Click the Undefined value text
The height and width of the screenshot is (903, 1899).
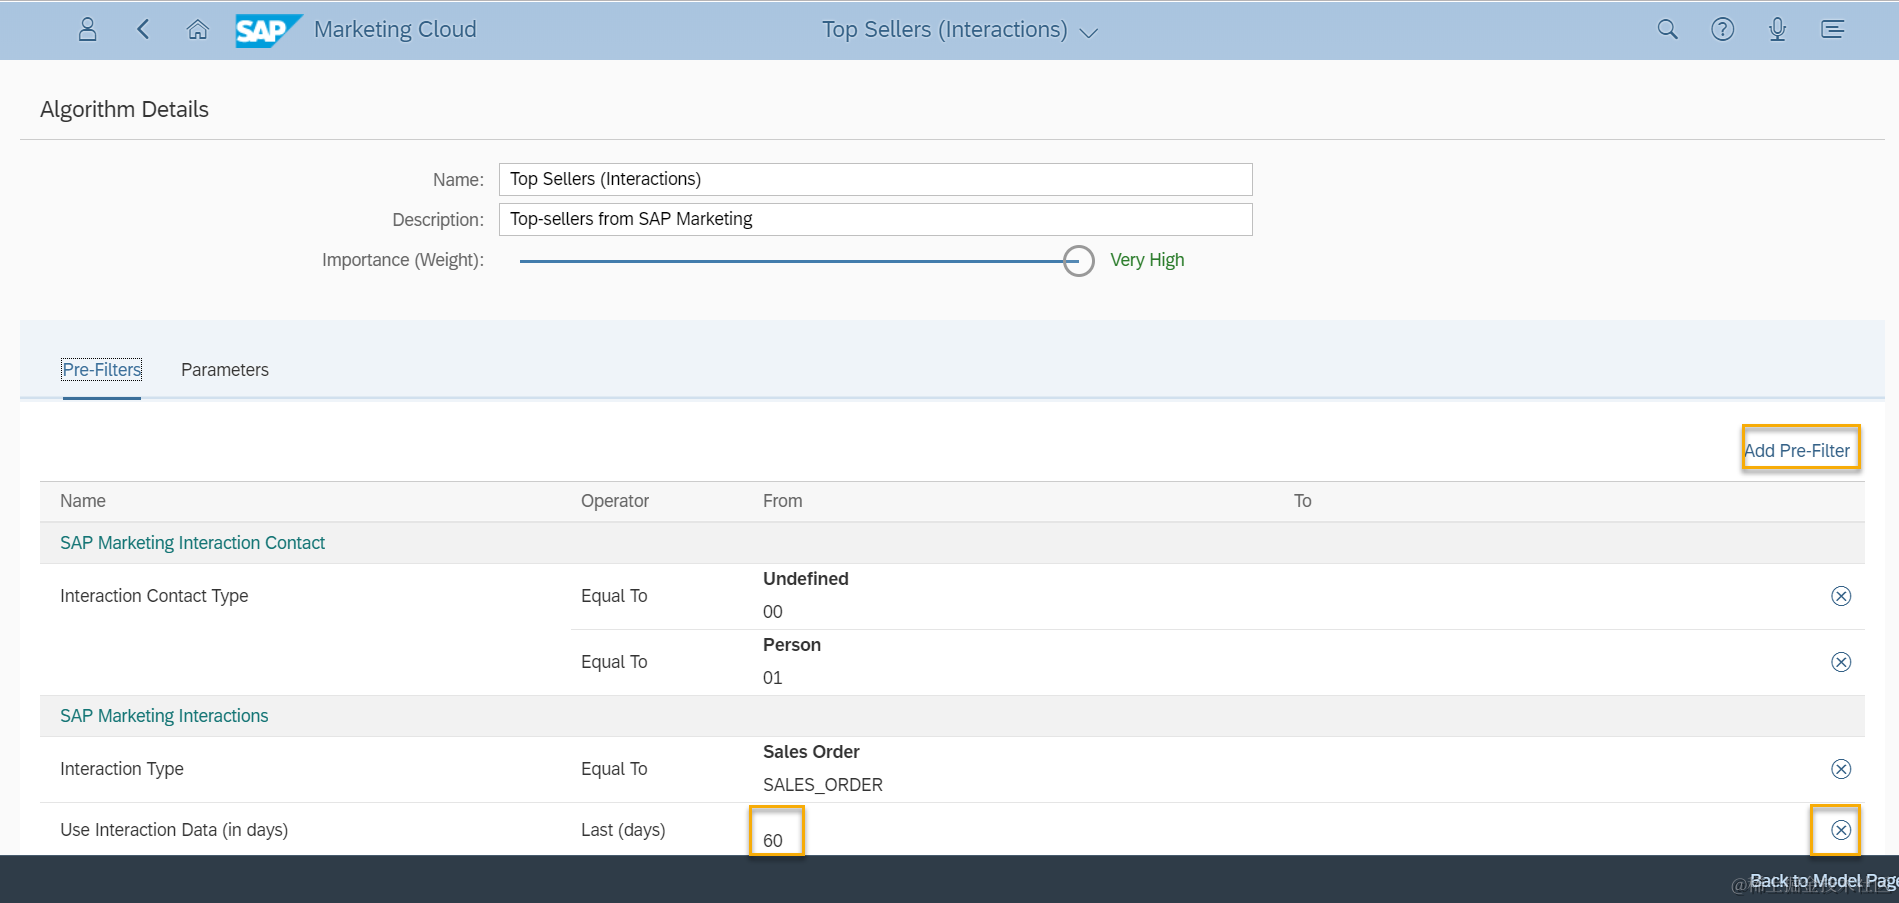[806, 579]
